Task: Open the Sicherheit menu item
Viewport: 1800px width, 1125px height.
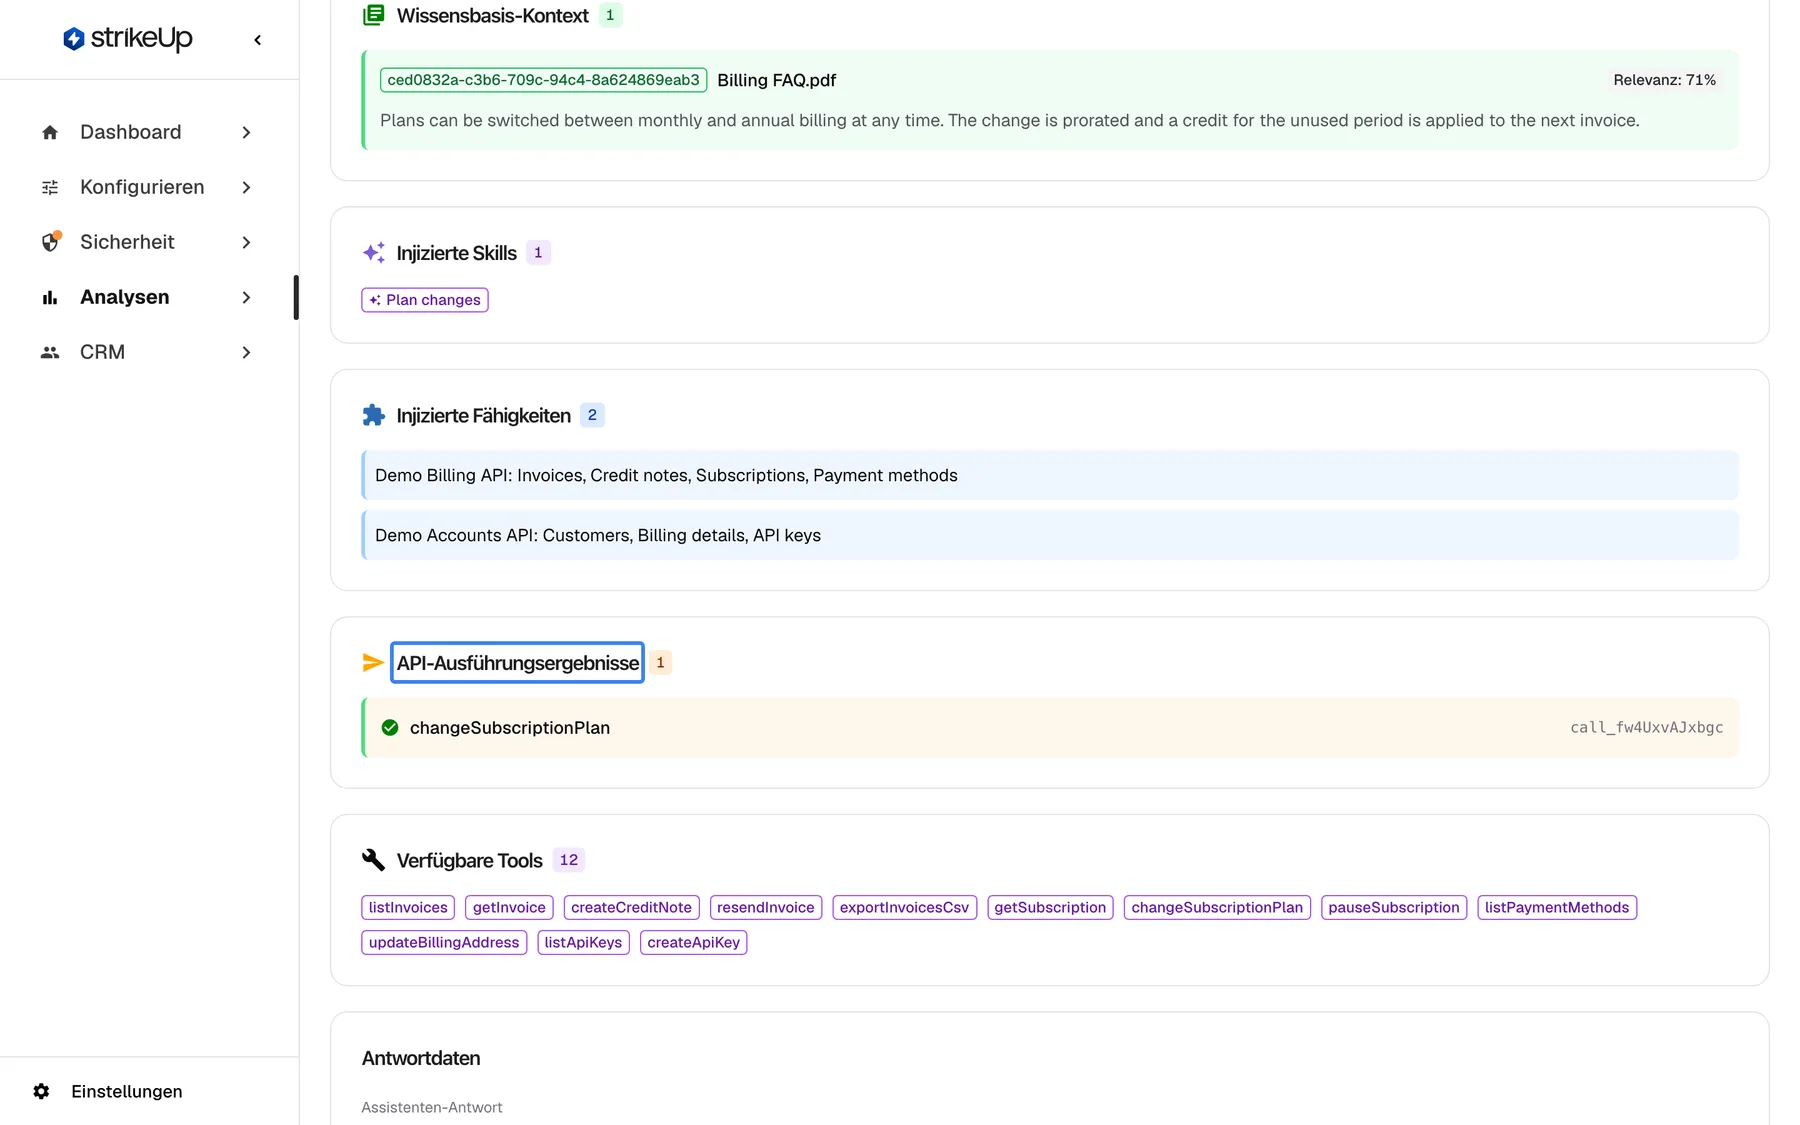Action: 147,242
